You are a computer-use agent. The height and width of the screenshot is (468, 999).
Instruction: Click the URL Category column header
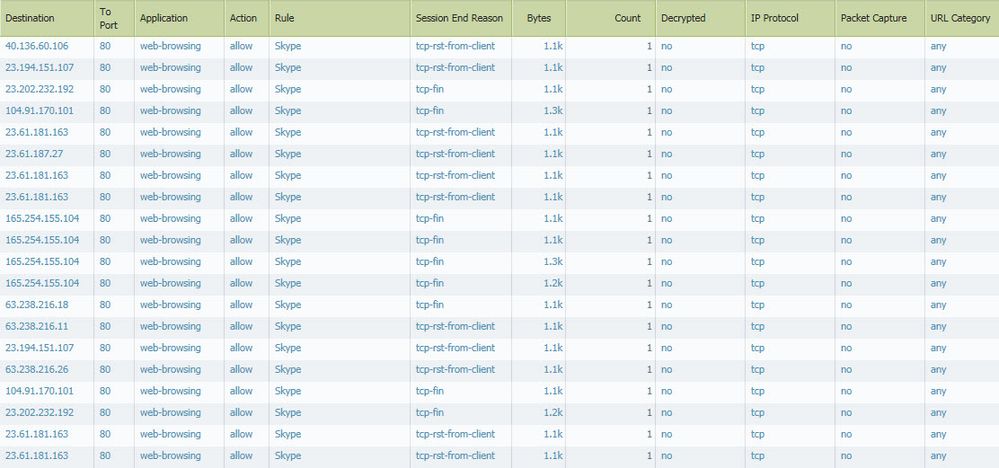coord(959,18)
